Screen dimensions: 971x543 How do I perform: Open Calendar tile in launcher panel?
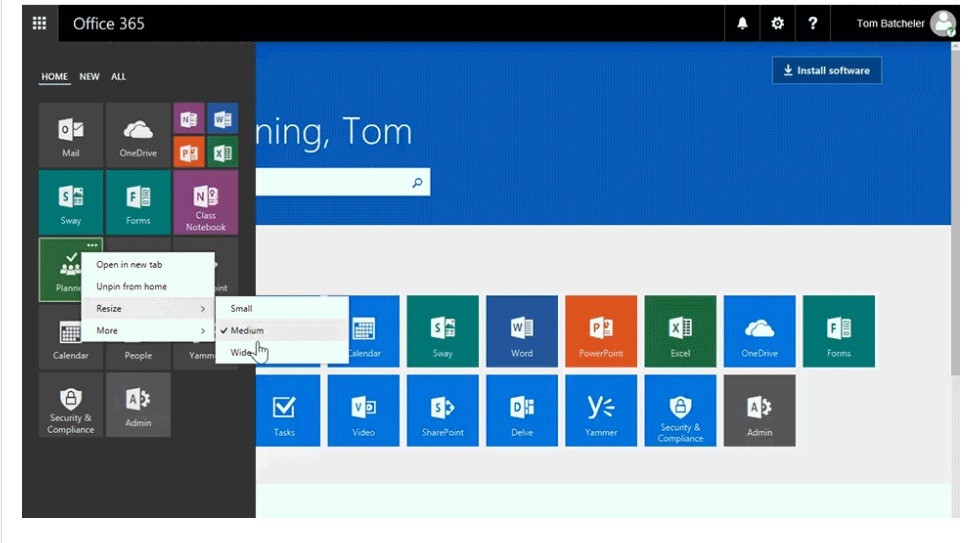tap(71, 337)
